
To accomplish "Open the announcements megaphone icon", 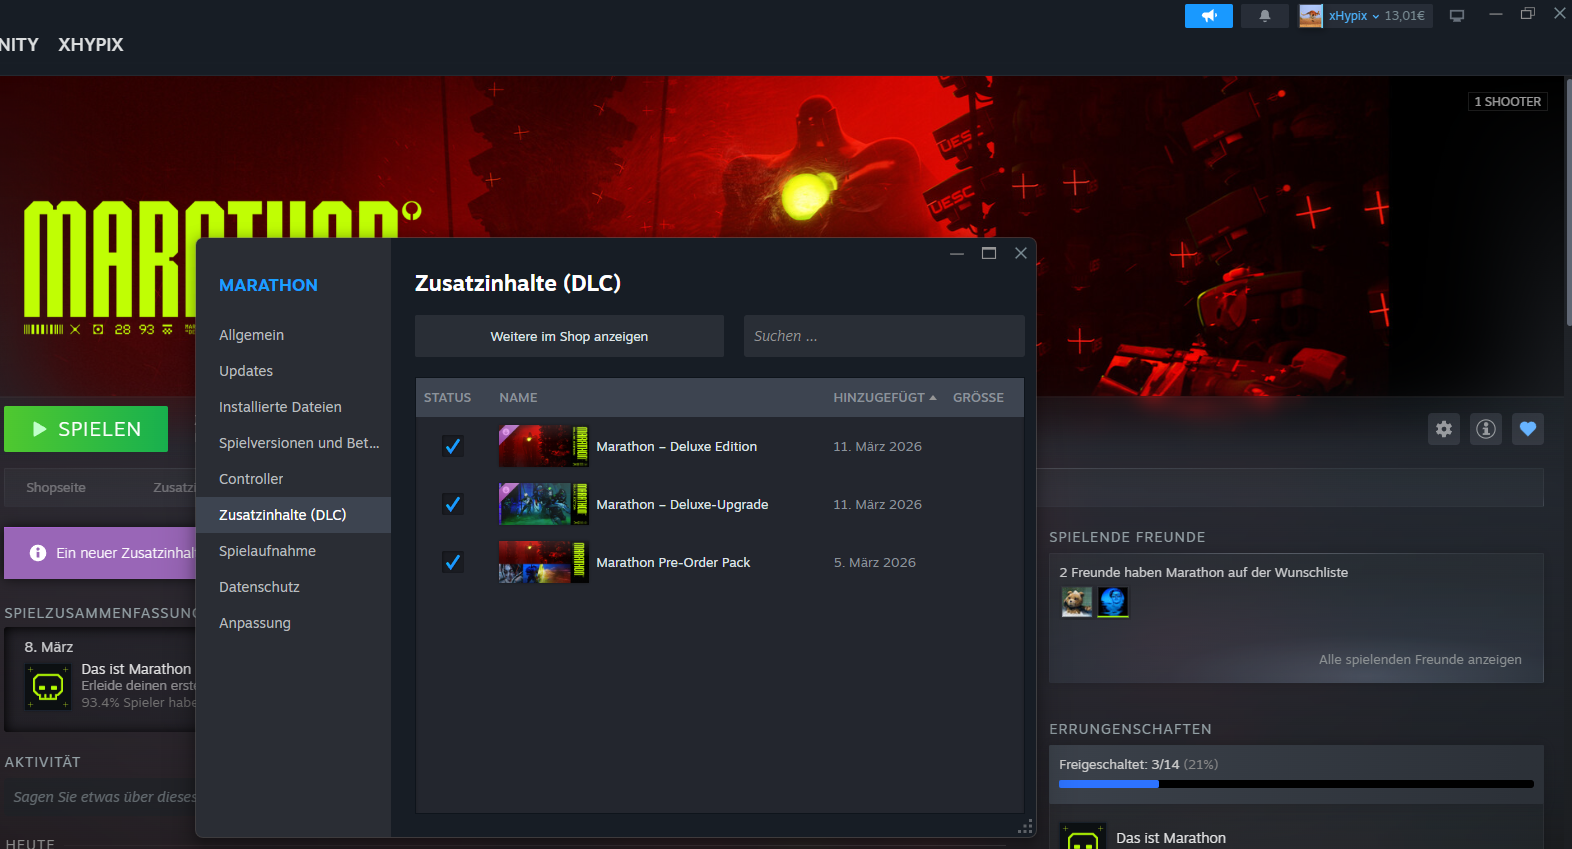I will [1208, 16].
